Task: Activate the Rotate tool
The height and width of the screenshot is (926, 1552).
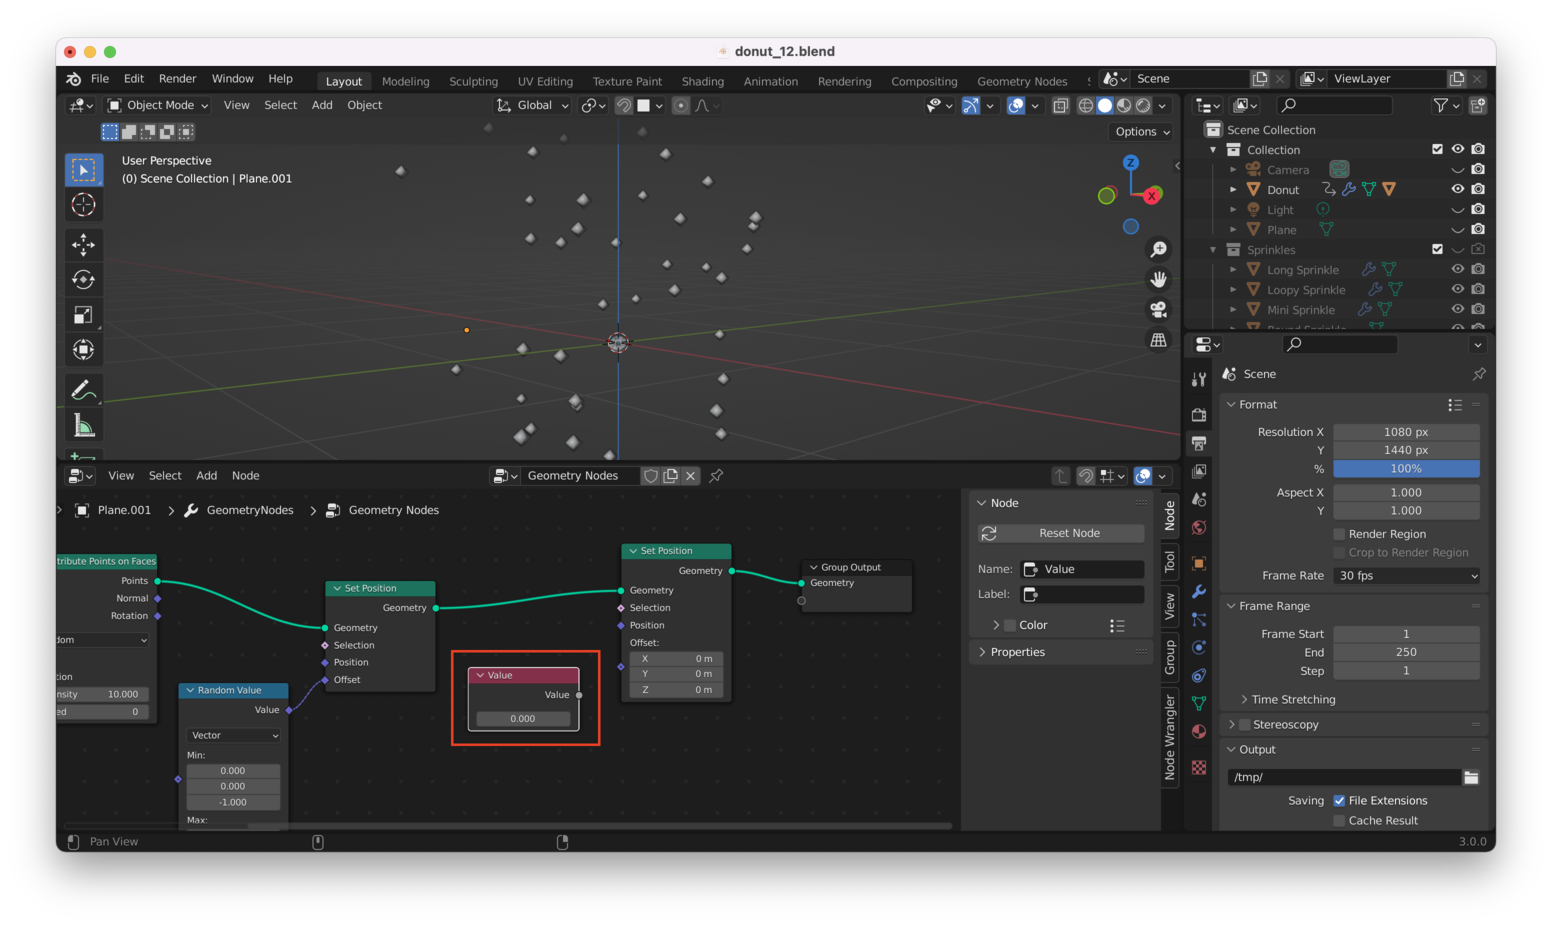Action: point(84,279)
